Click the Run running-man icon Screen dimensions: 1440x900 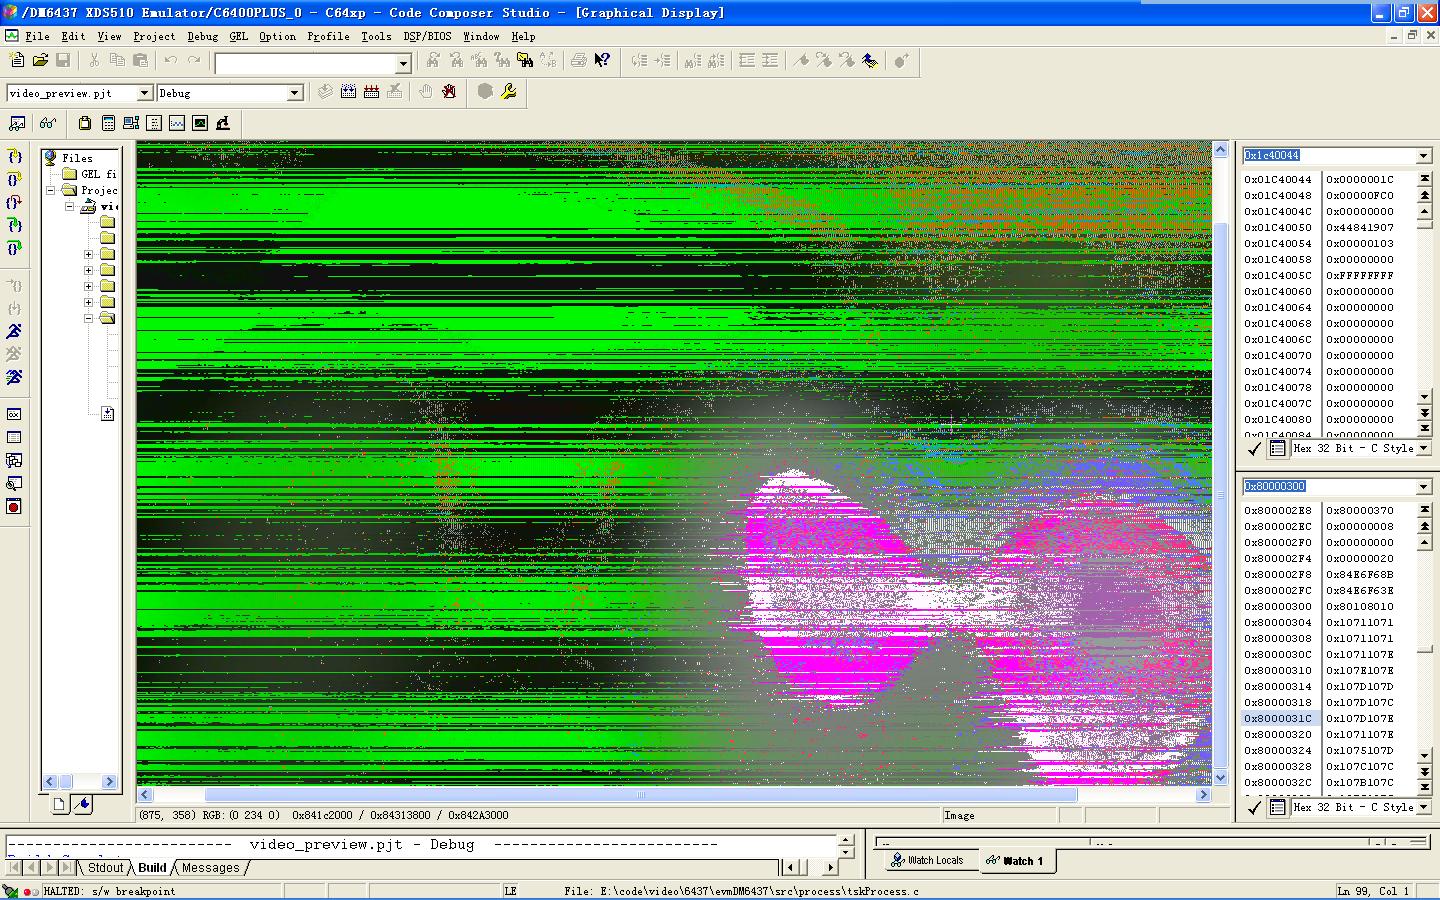14,331
